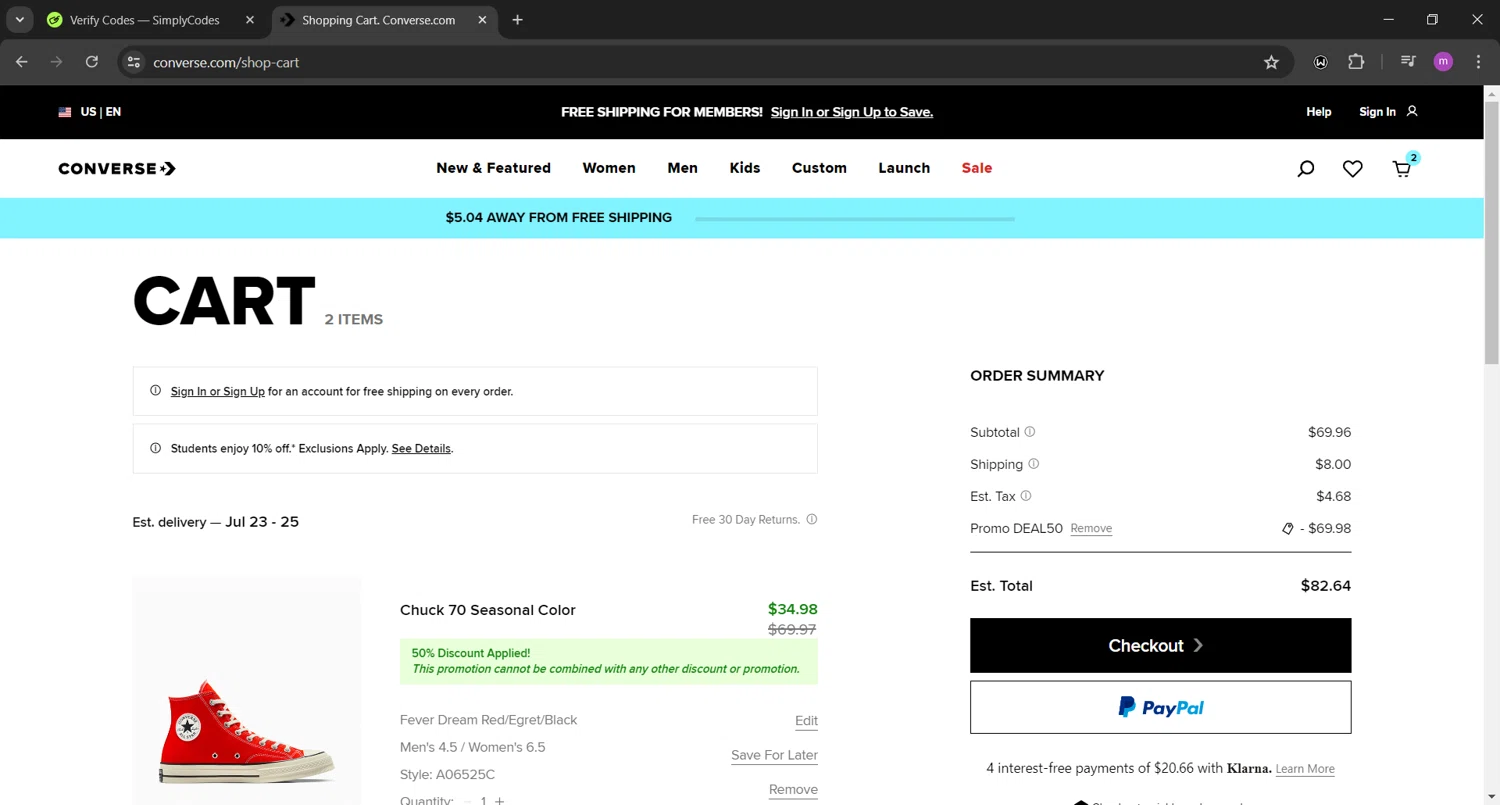This screenshot has height=805, width=1500.
Task: Click Edit for Chuck 70 Seasonal Color
Action: tap(806, 721)
